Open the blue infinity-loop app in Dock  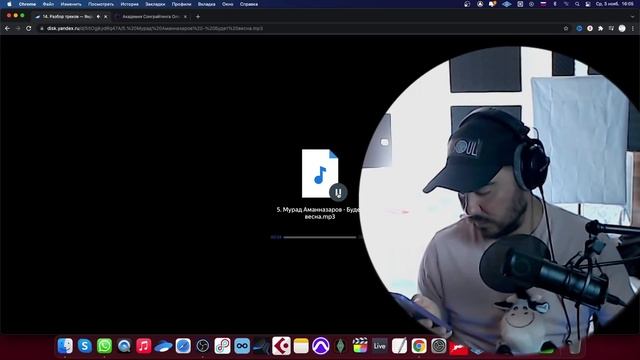tap(242, 346)
